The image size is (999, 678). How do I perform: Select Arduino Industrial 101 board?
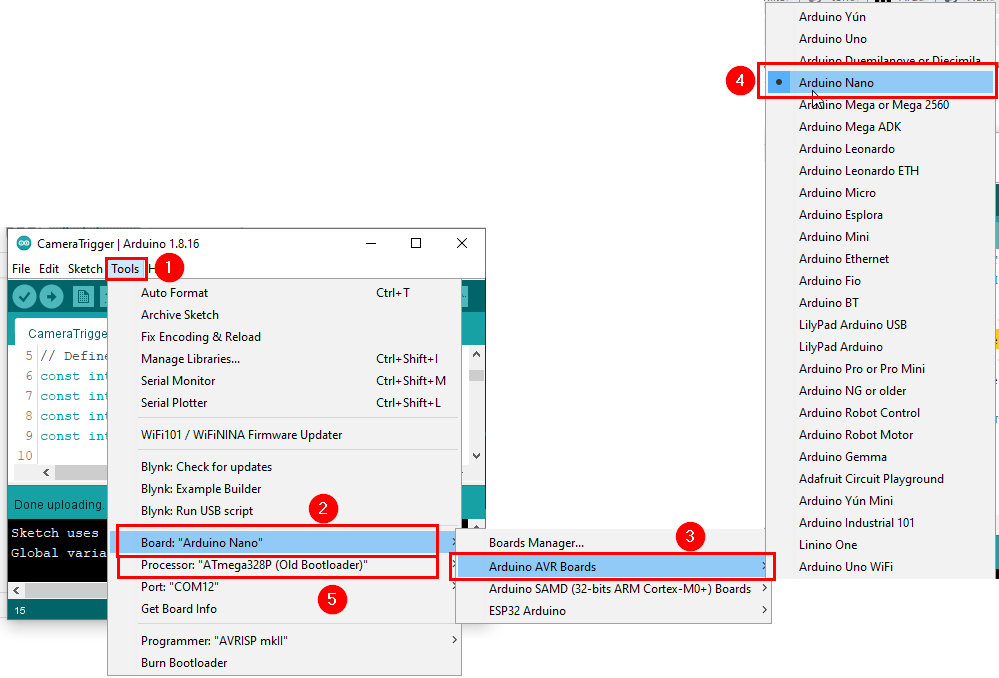coord(879,523)
